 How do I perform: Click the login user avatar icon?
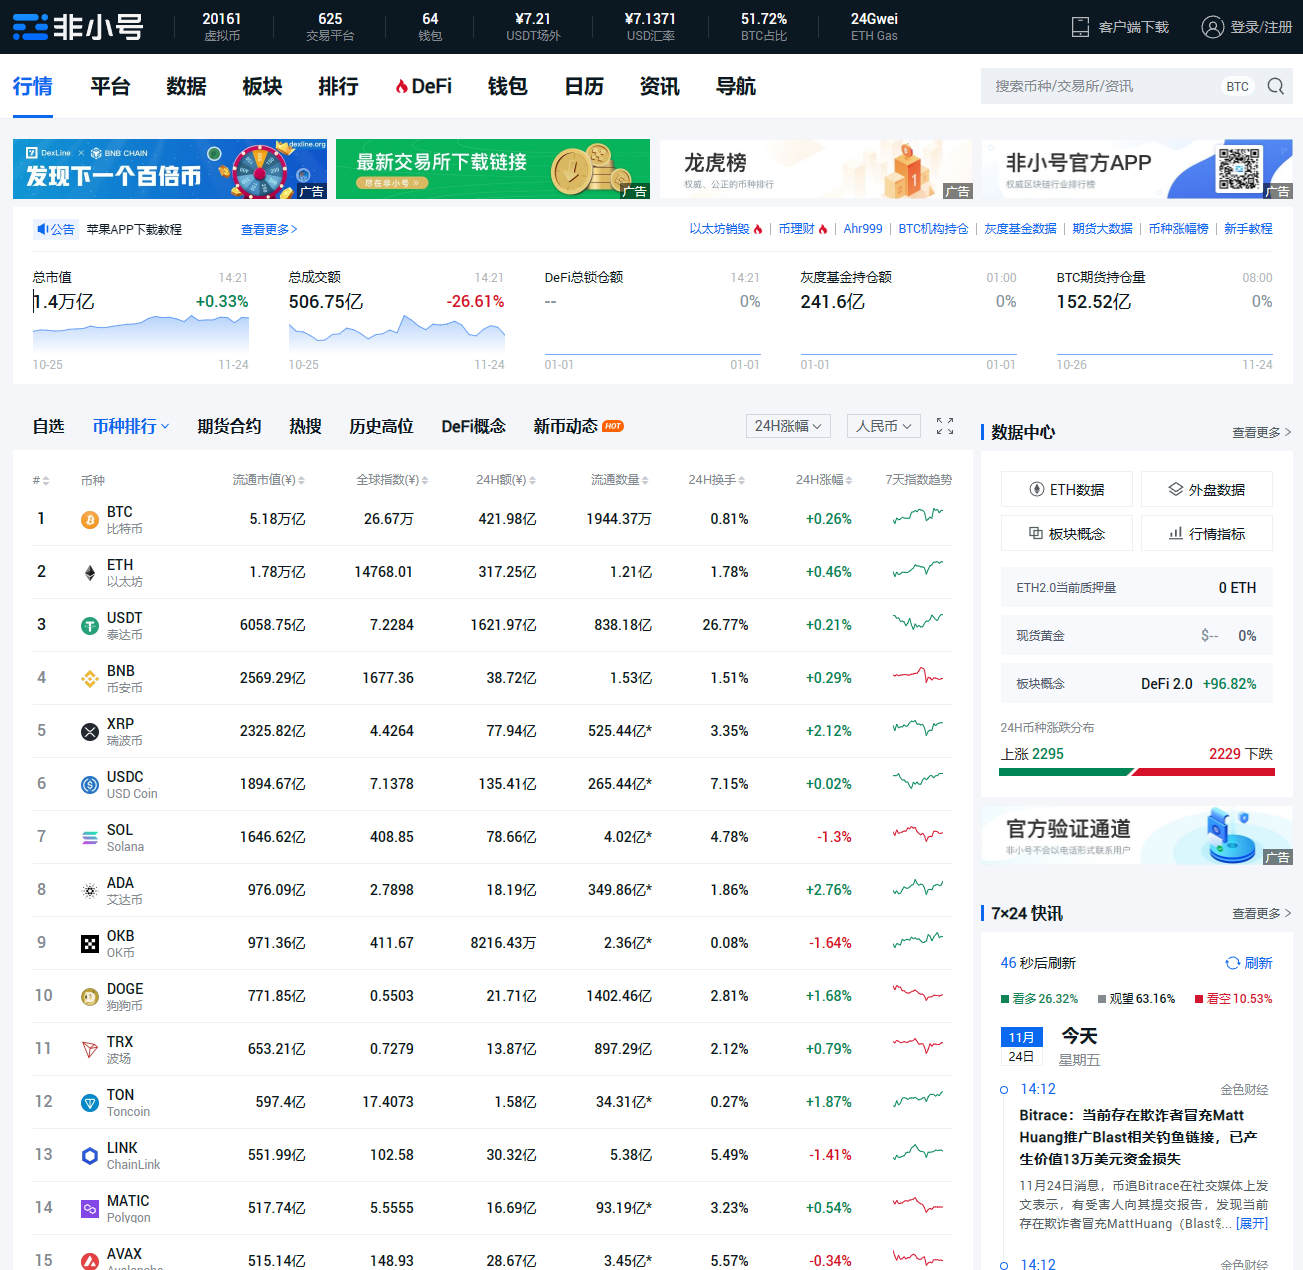(x=1212, y=27)
